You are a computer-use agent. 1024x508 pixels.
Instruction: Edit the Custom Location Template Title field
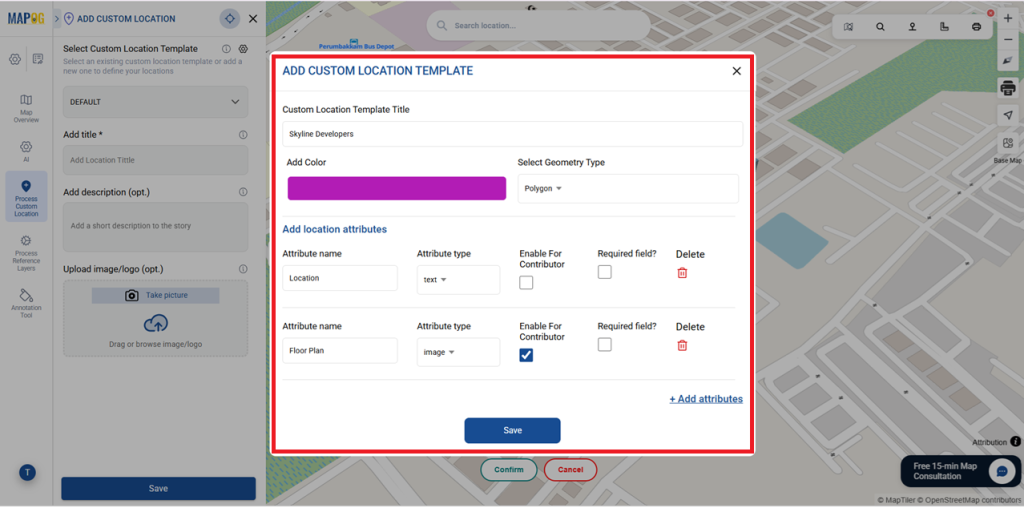pyautogui.click(x=513, y=134)
